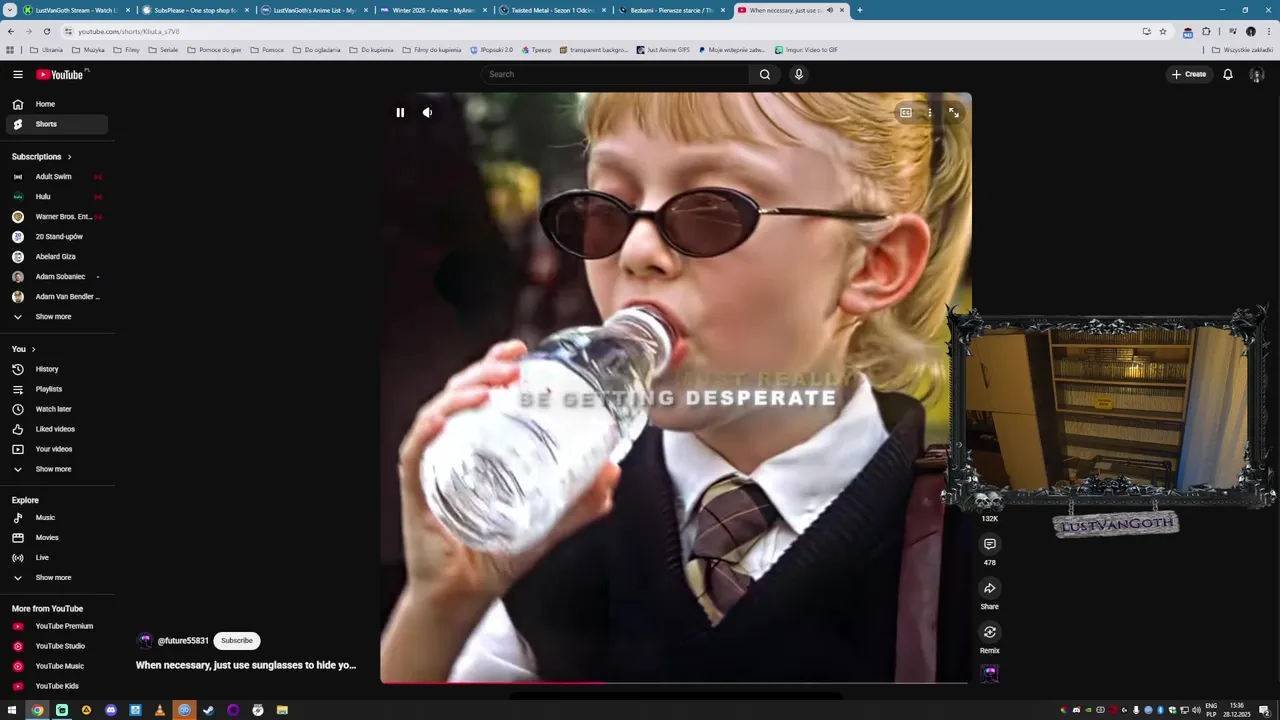Switch to the Twisted Metal tab
1280x720 pixels.
pyautogui.click(x=552, y=10)
